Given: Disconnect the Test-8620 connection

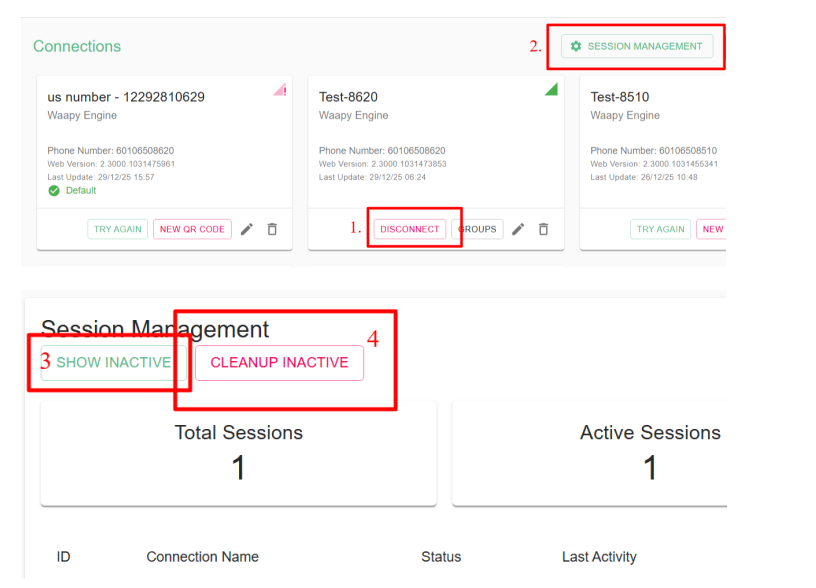Looking at the screenshot, I should tap(410, 229).
